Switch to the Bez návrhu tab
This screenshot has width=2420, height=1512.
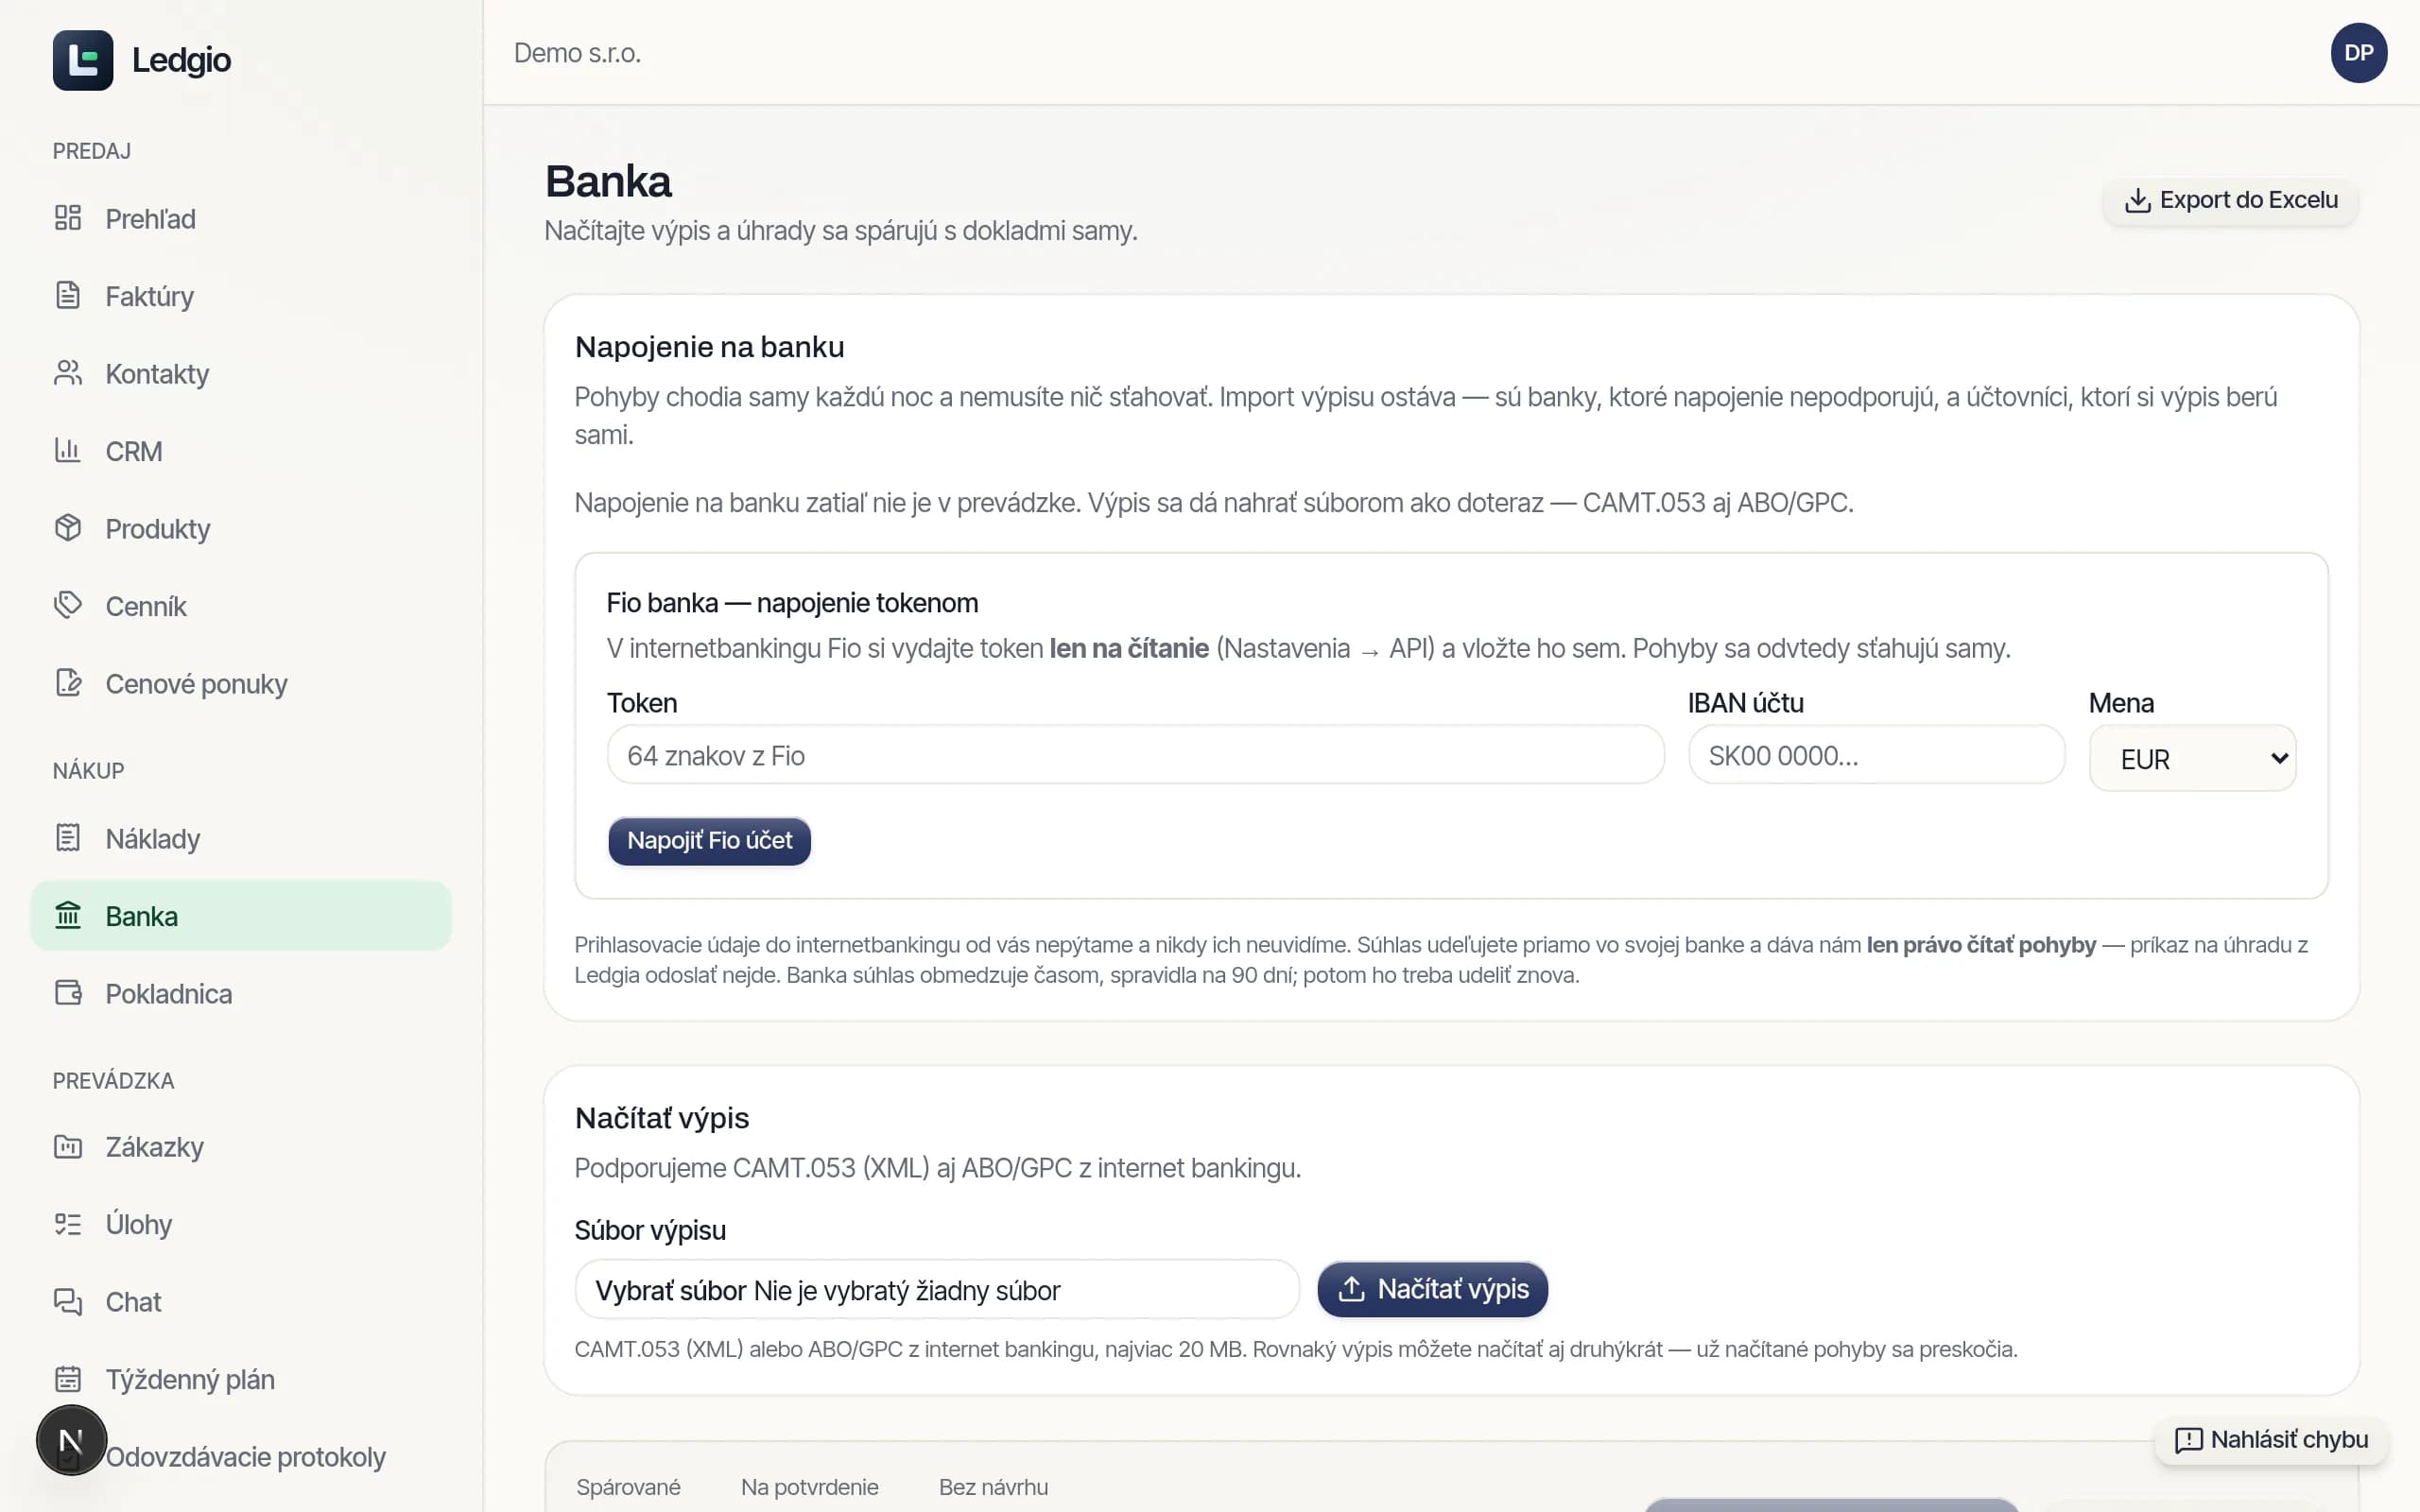click(993, 1487)
